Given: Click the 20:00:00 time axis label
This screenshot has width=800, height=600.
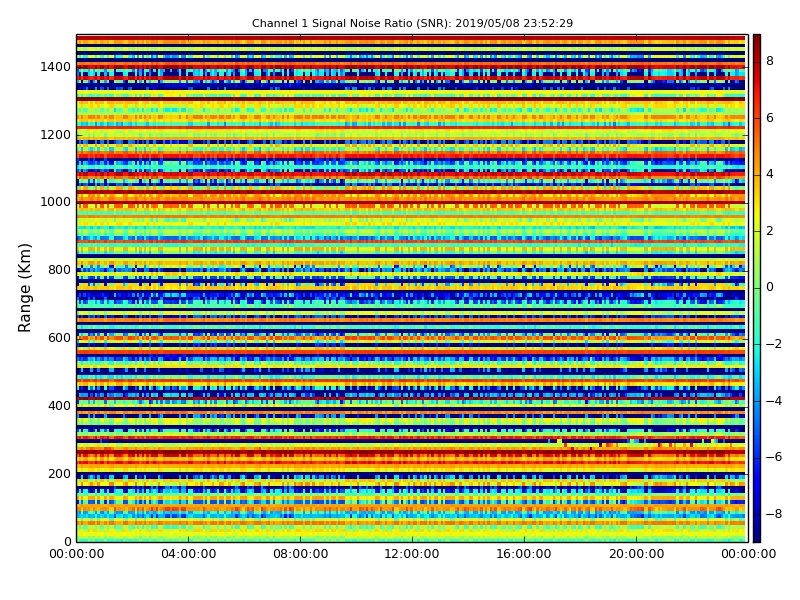Looking at the screenshot, I should (x=636, y=554).
